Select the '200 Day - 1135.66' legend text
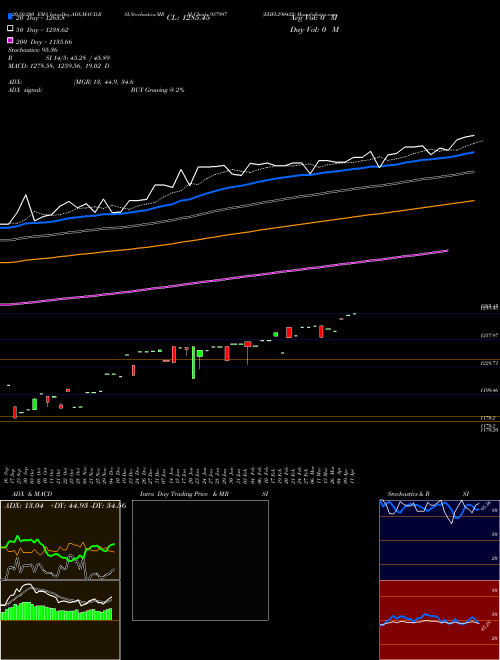The image size is (500, 660). click(x=44, y=42)
